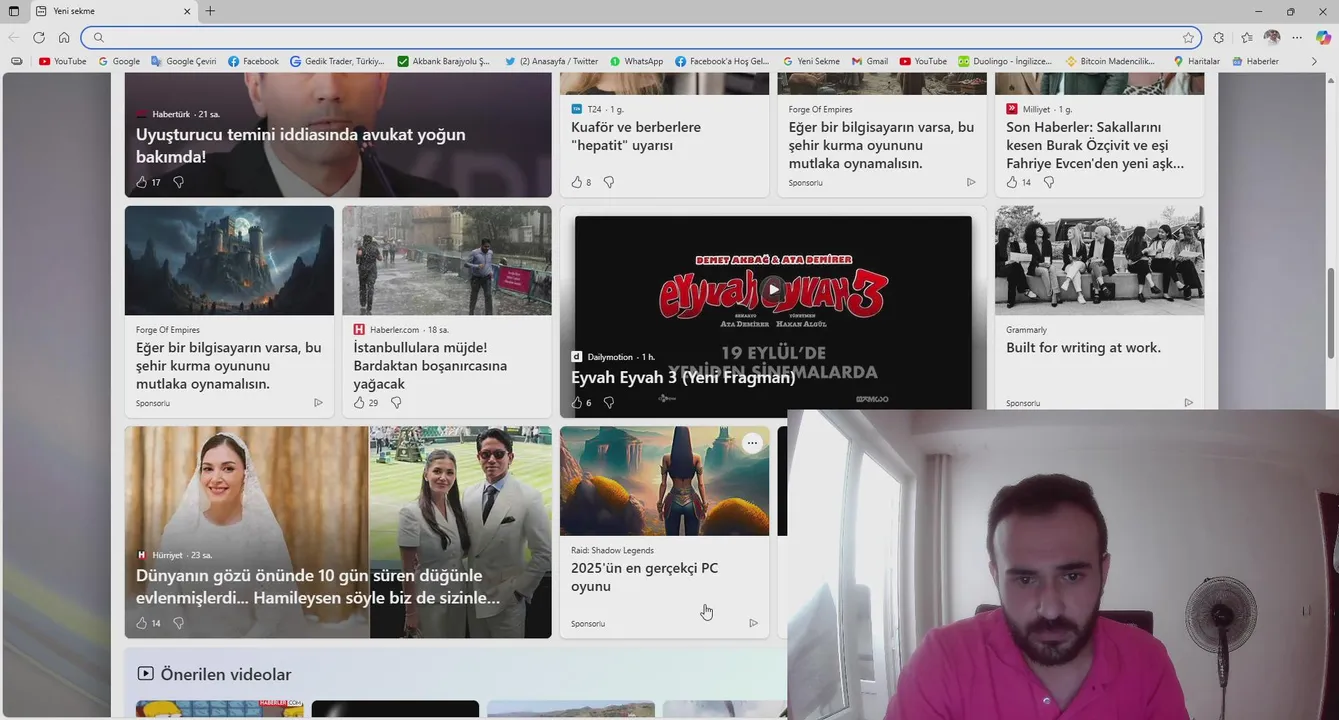Go to the home page icon
The height and width of the screenshot is (720, 1339).
64,37
